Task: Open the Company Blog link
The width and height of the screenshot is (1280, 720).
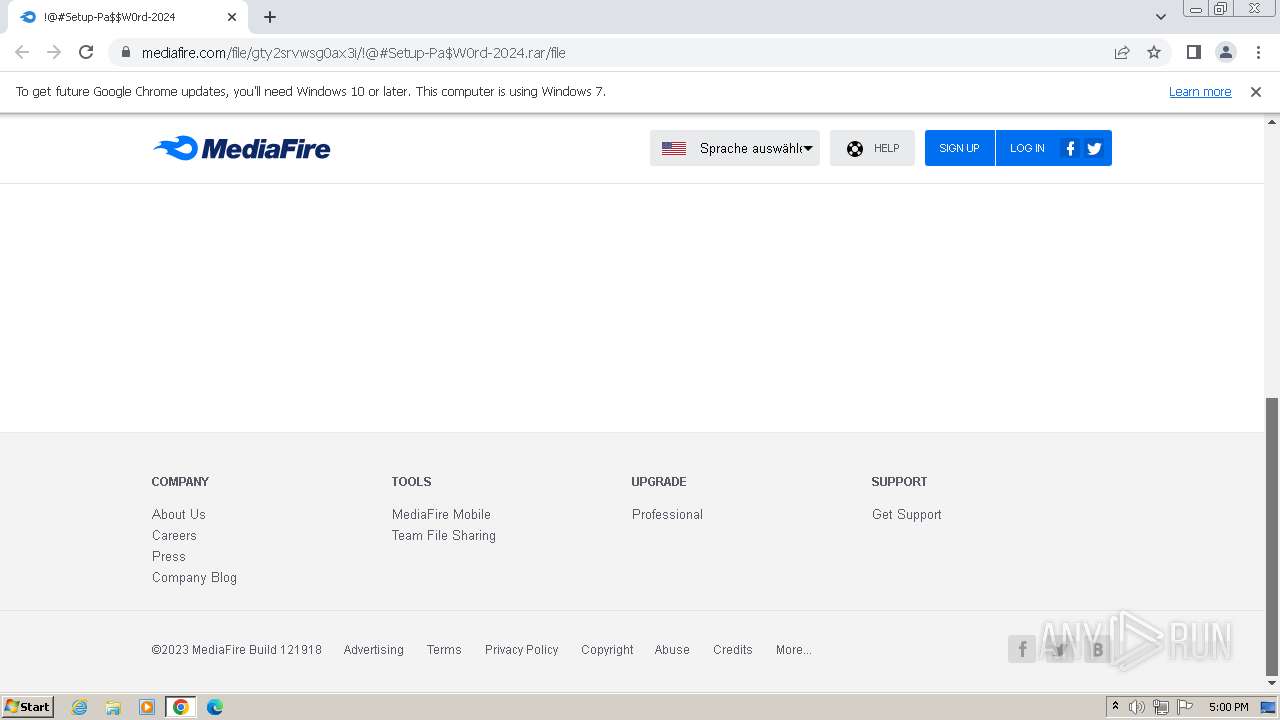Action: [x=194, y=577]
